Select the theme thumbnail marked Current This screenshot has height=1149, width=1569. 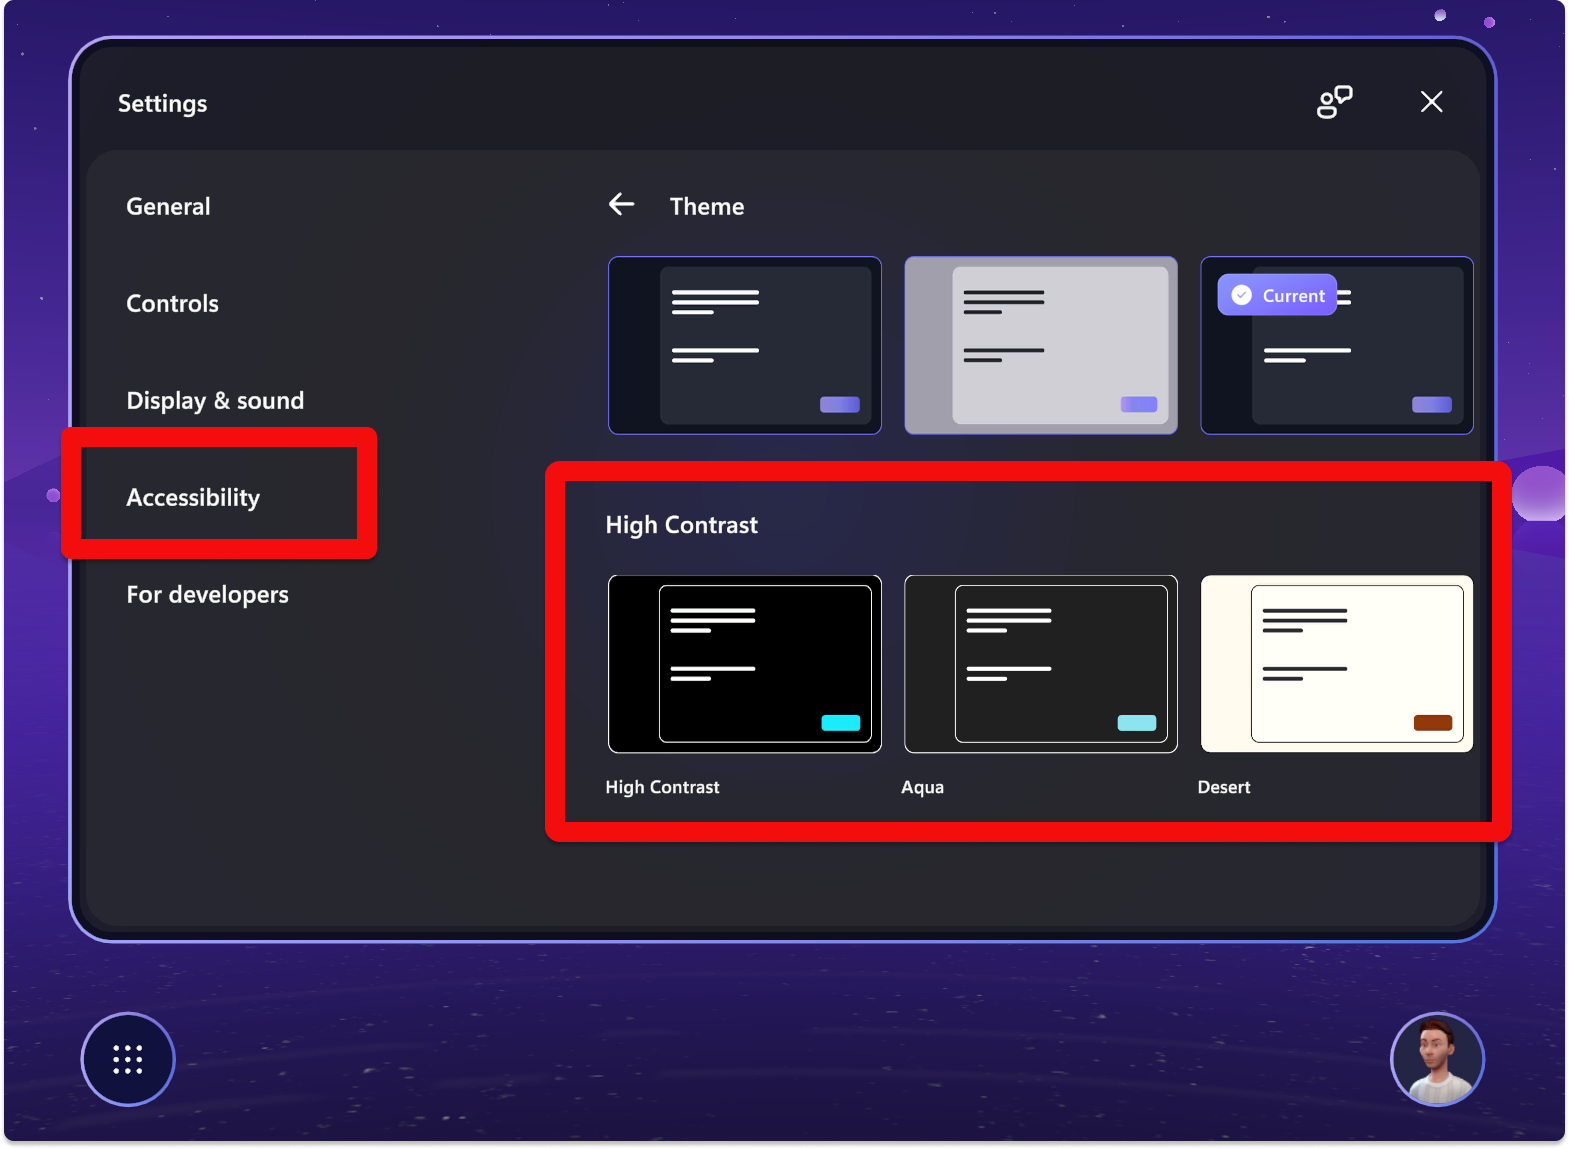point(1337,346)
